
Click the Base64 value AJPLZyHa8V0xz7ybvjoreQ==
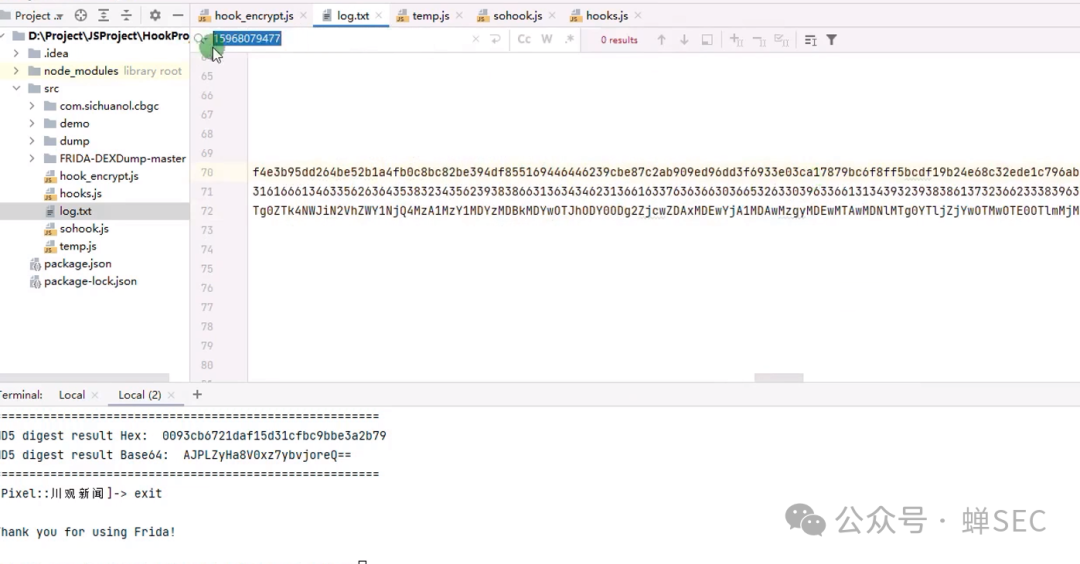click(267, 455)
